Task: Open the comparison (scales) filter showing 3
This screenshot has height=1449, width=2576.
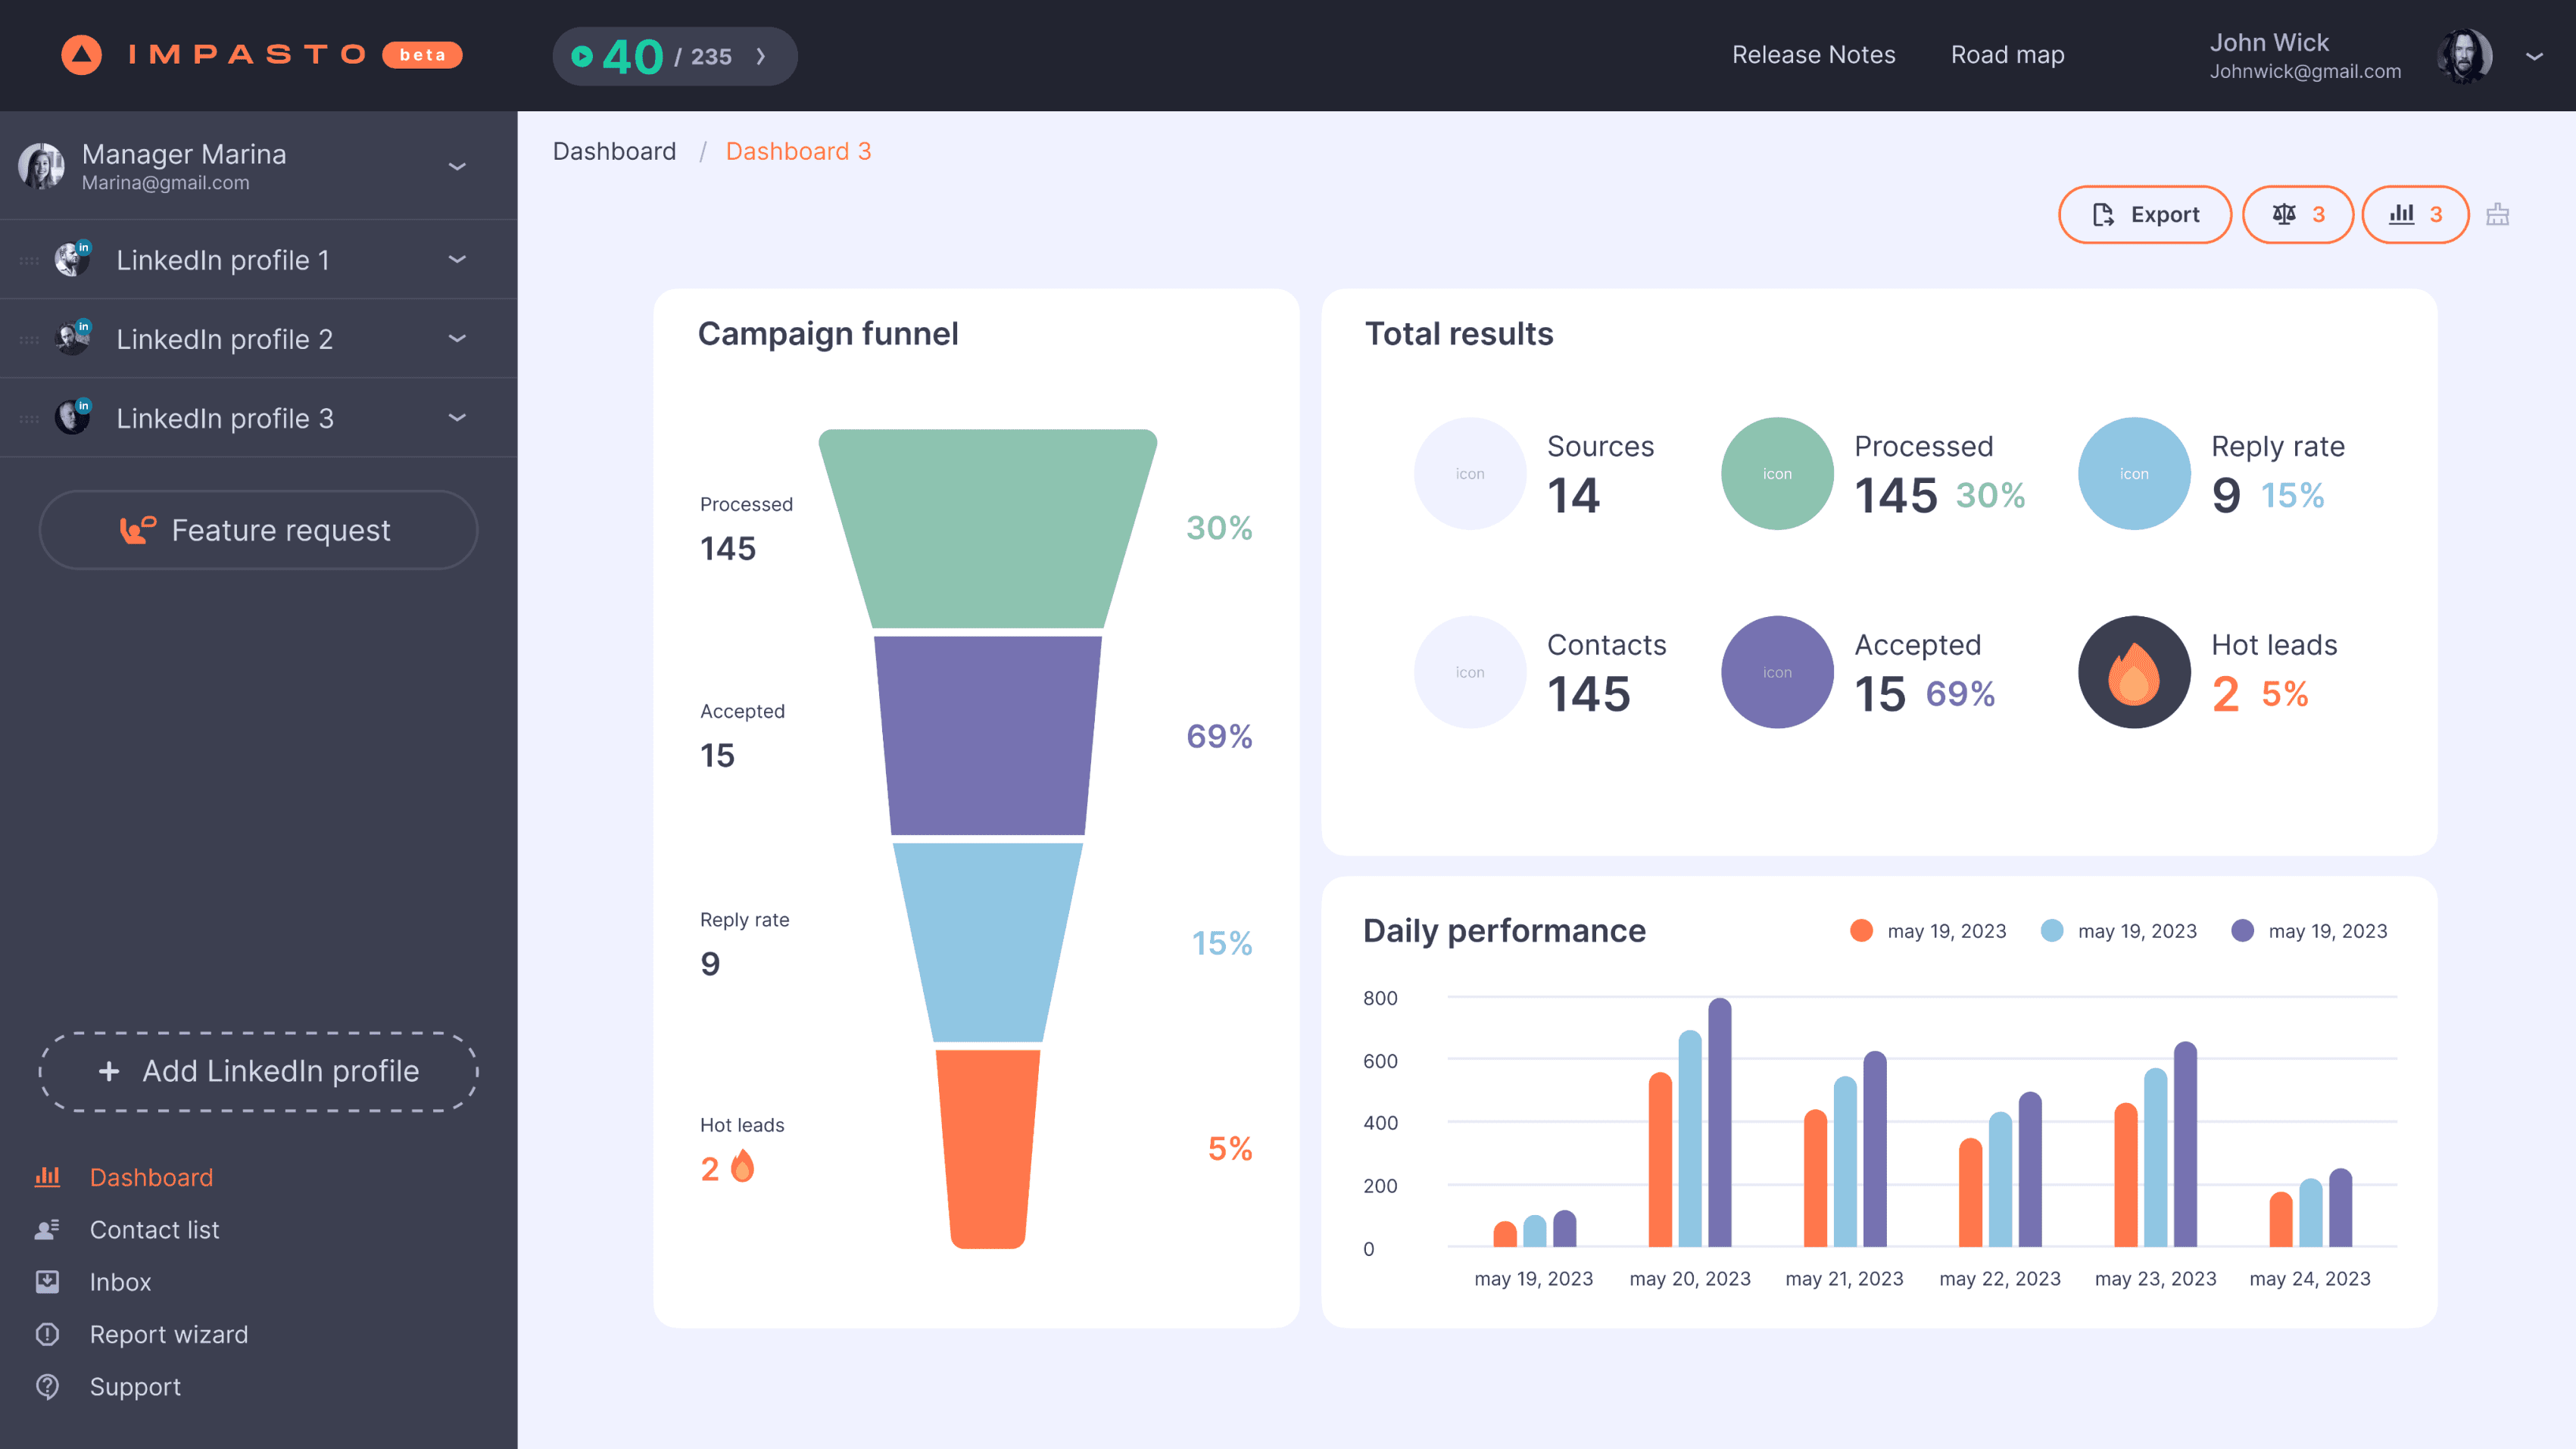Action: pos(2297,214)
